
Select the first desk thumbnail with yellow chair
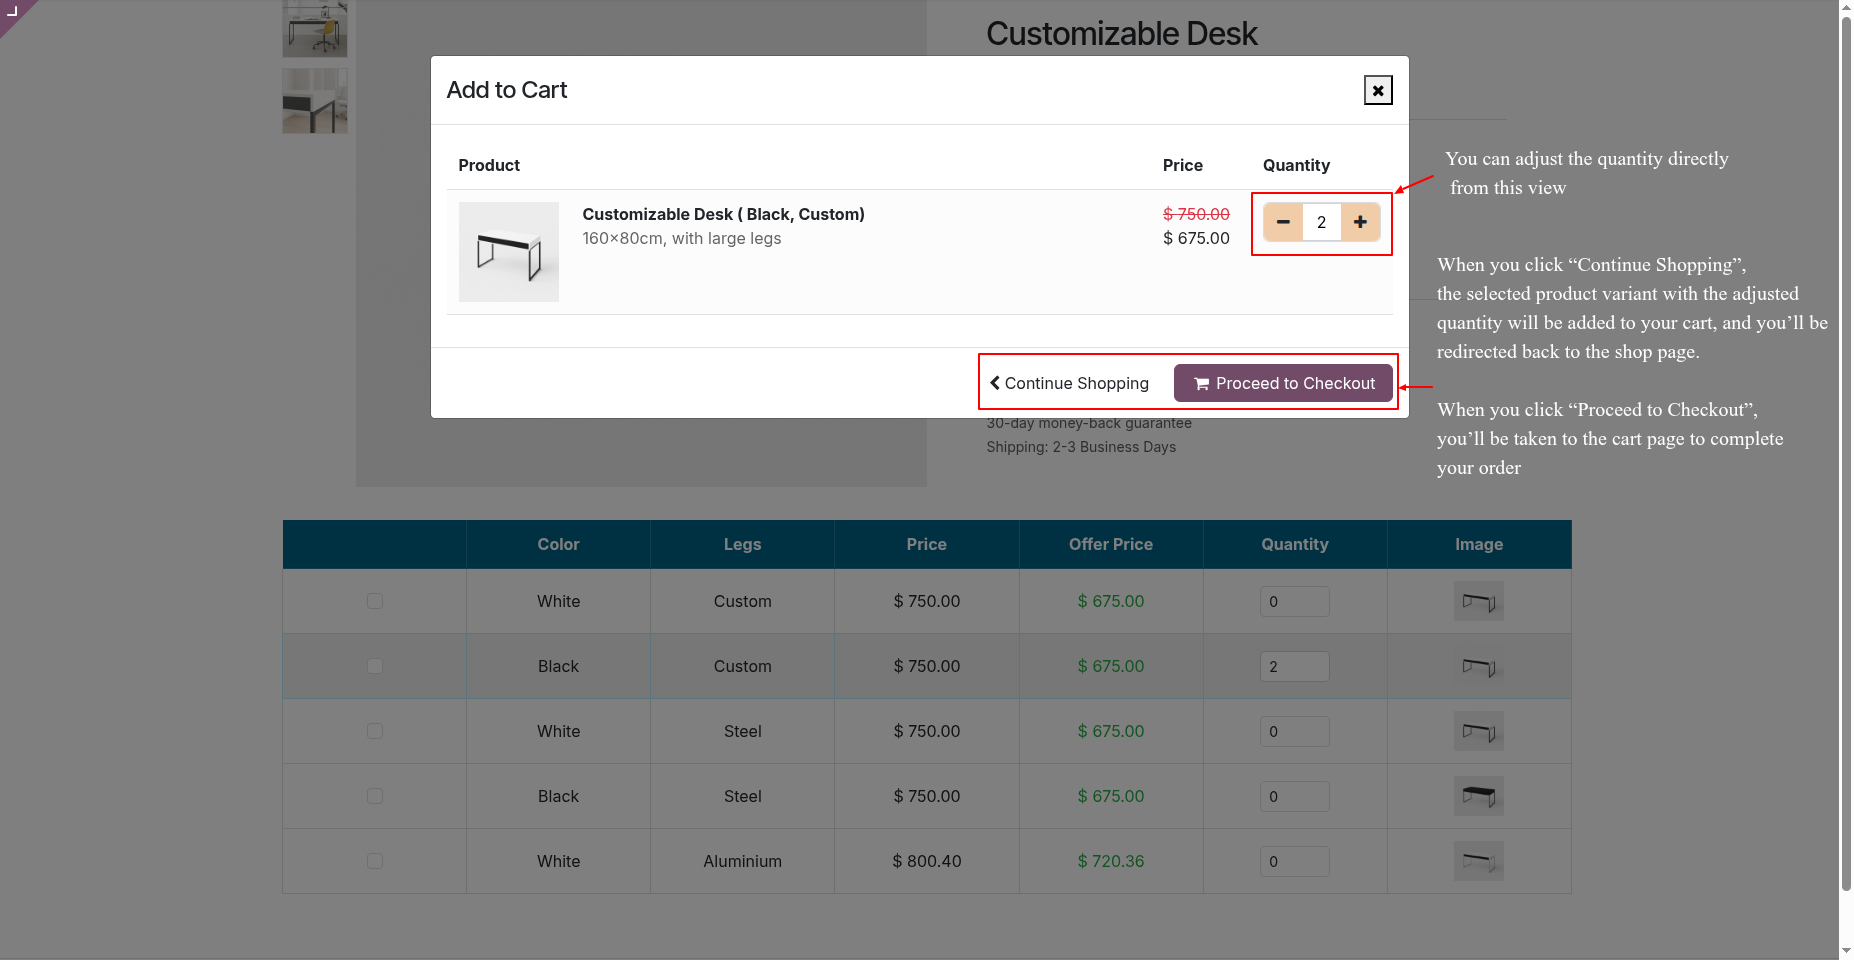(315, 28)
